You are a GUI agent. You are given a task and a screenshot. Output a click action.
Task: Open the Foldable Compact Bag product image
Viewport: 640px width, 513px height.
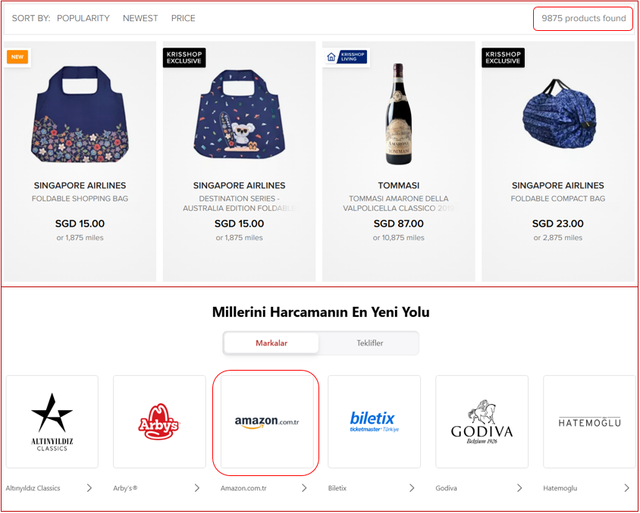(558, 110)
